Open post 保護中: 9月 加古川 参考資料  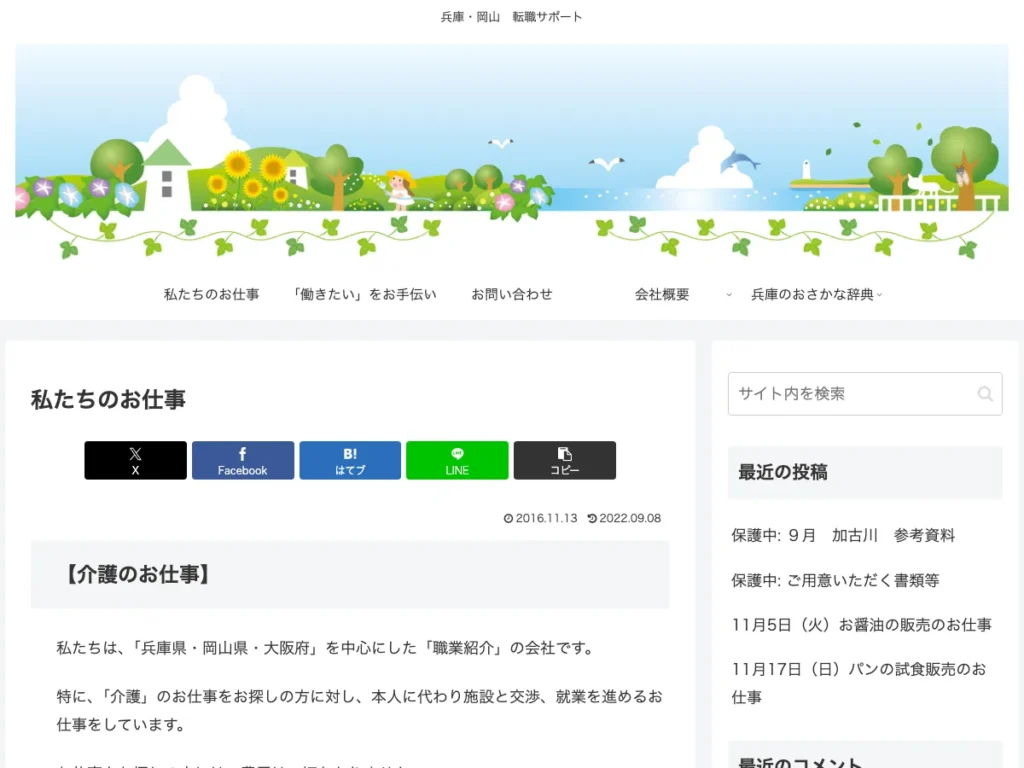point(843,536)
